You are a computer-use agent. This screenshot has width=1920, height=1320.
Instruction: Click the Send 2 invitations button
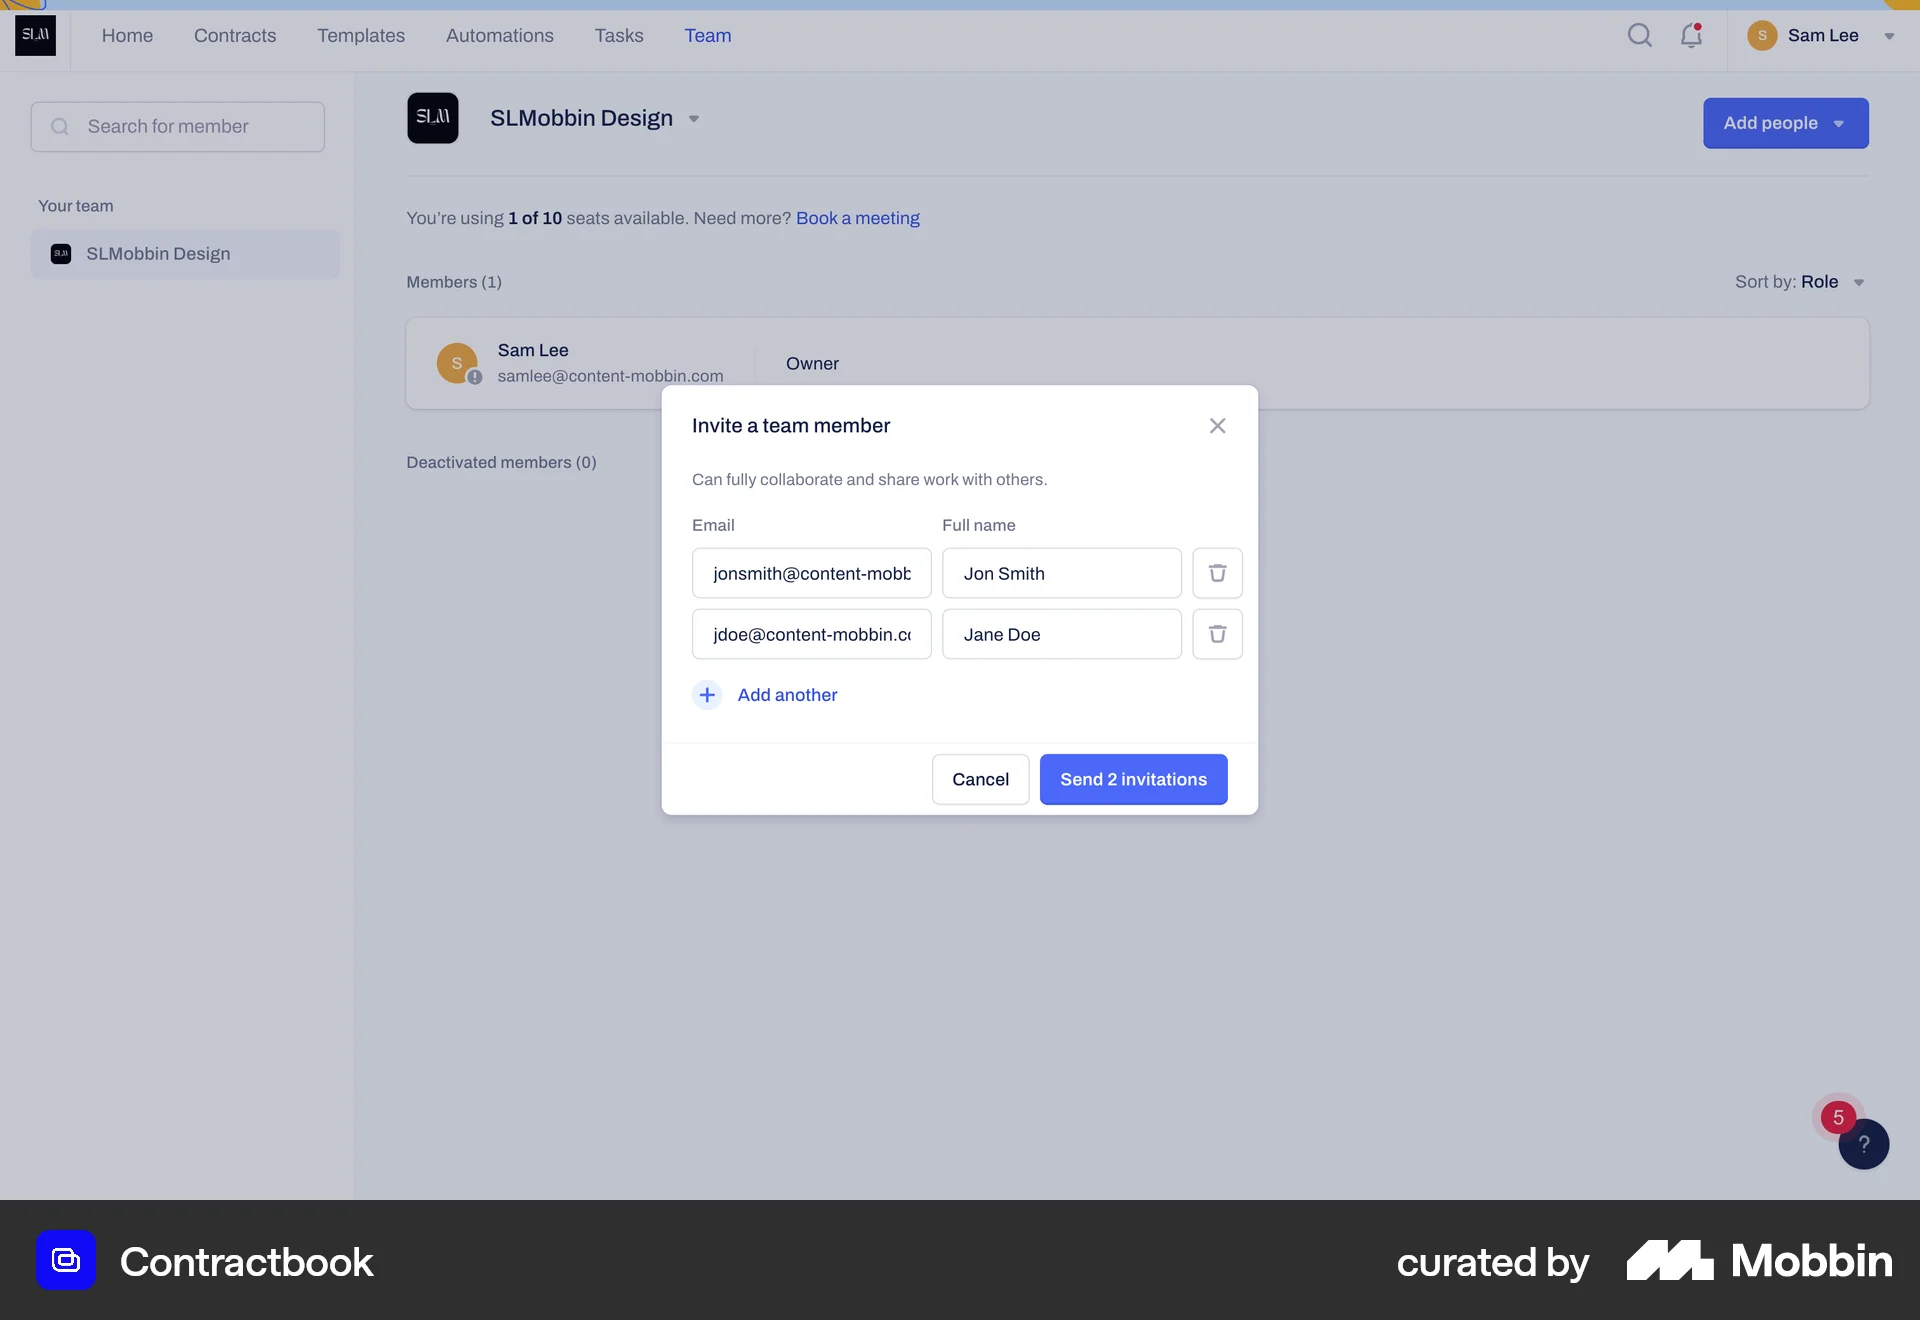tap(1133, 779)
